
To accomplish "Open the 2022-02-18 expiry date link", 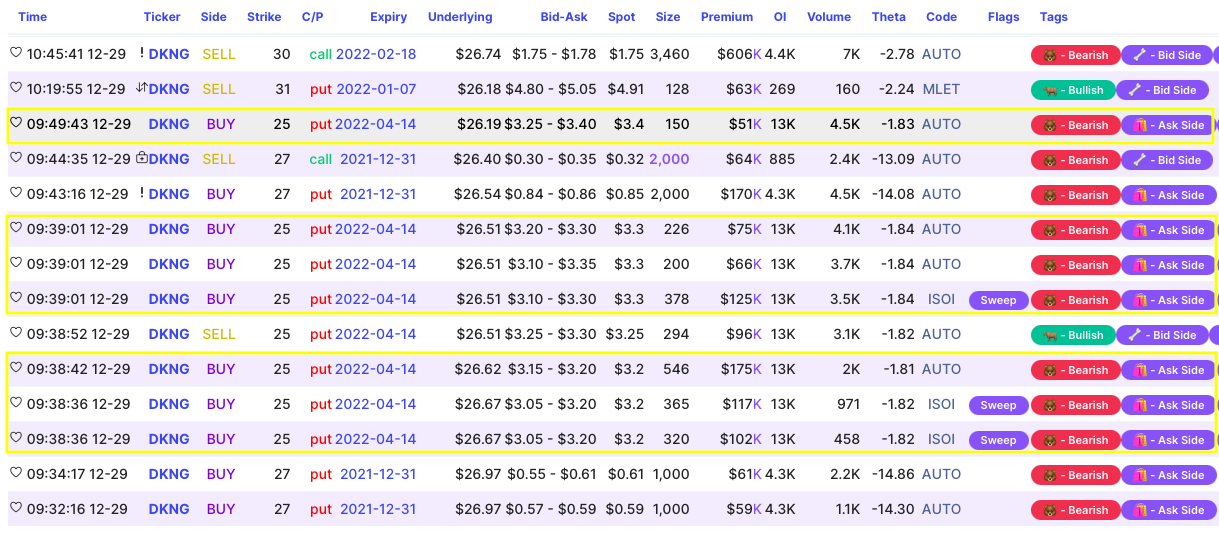I will point(376,54).
